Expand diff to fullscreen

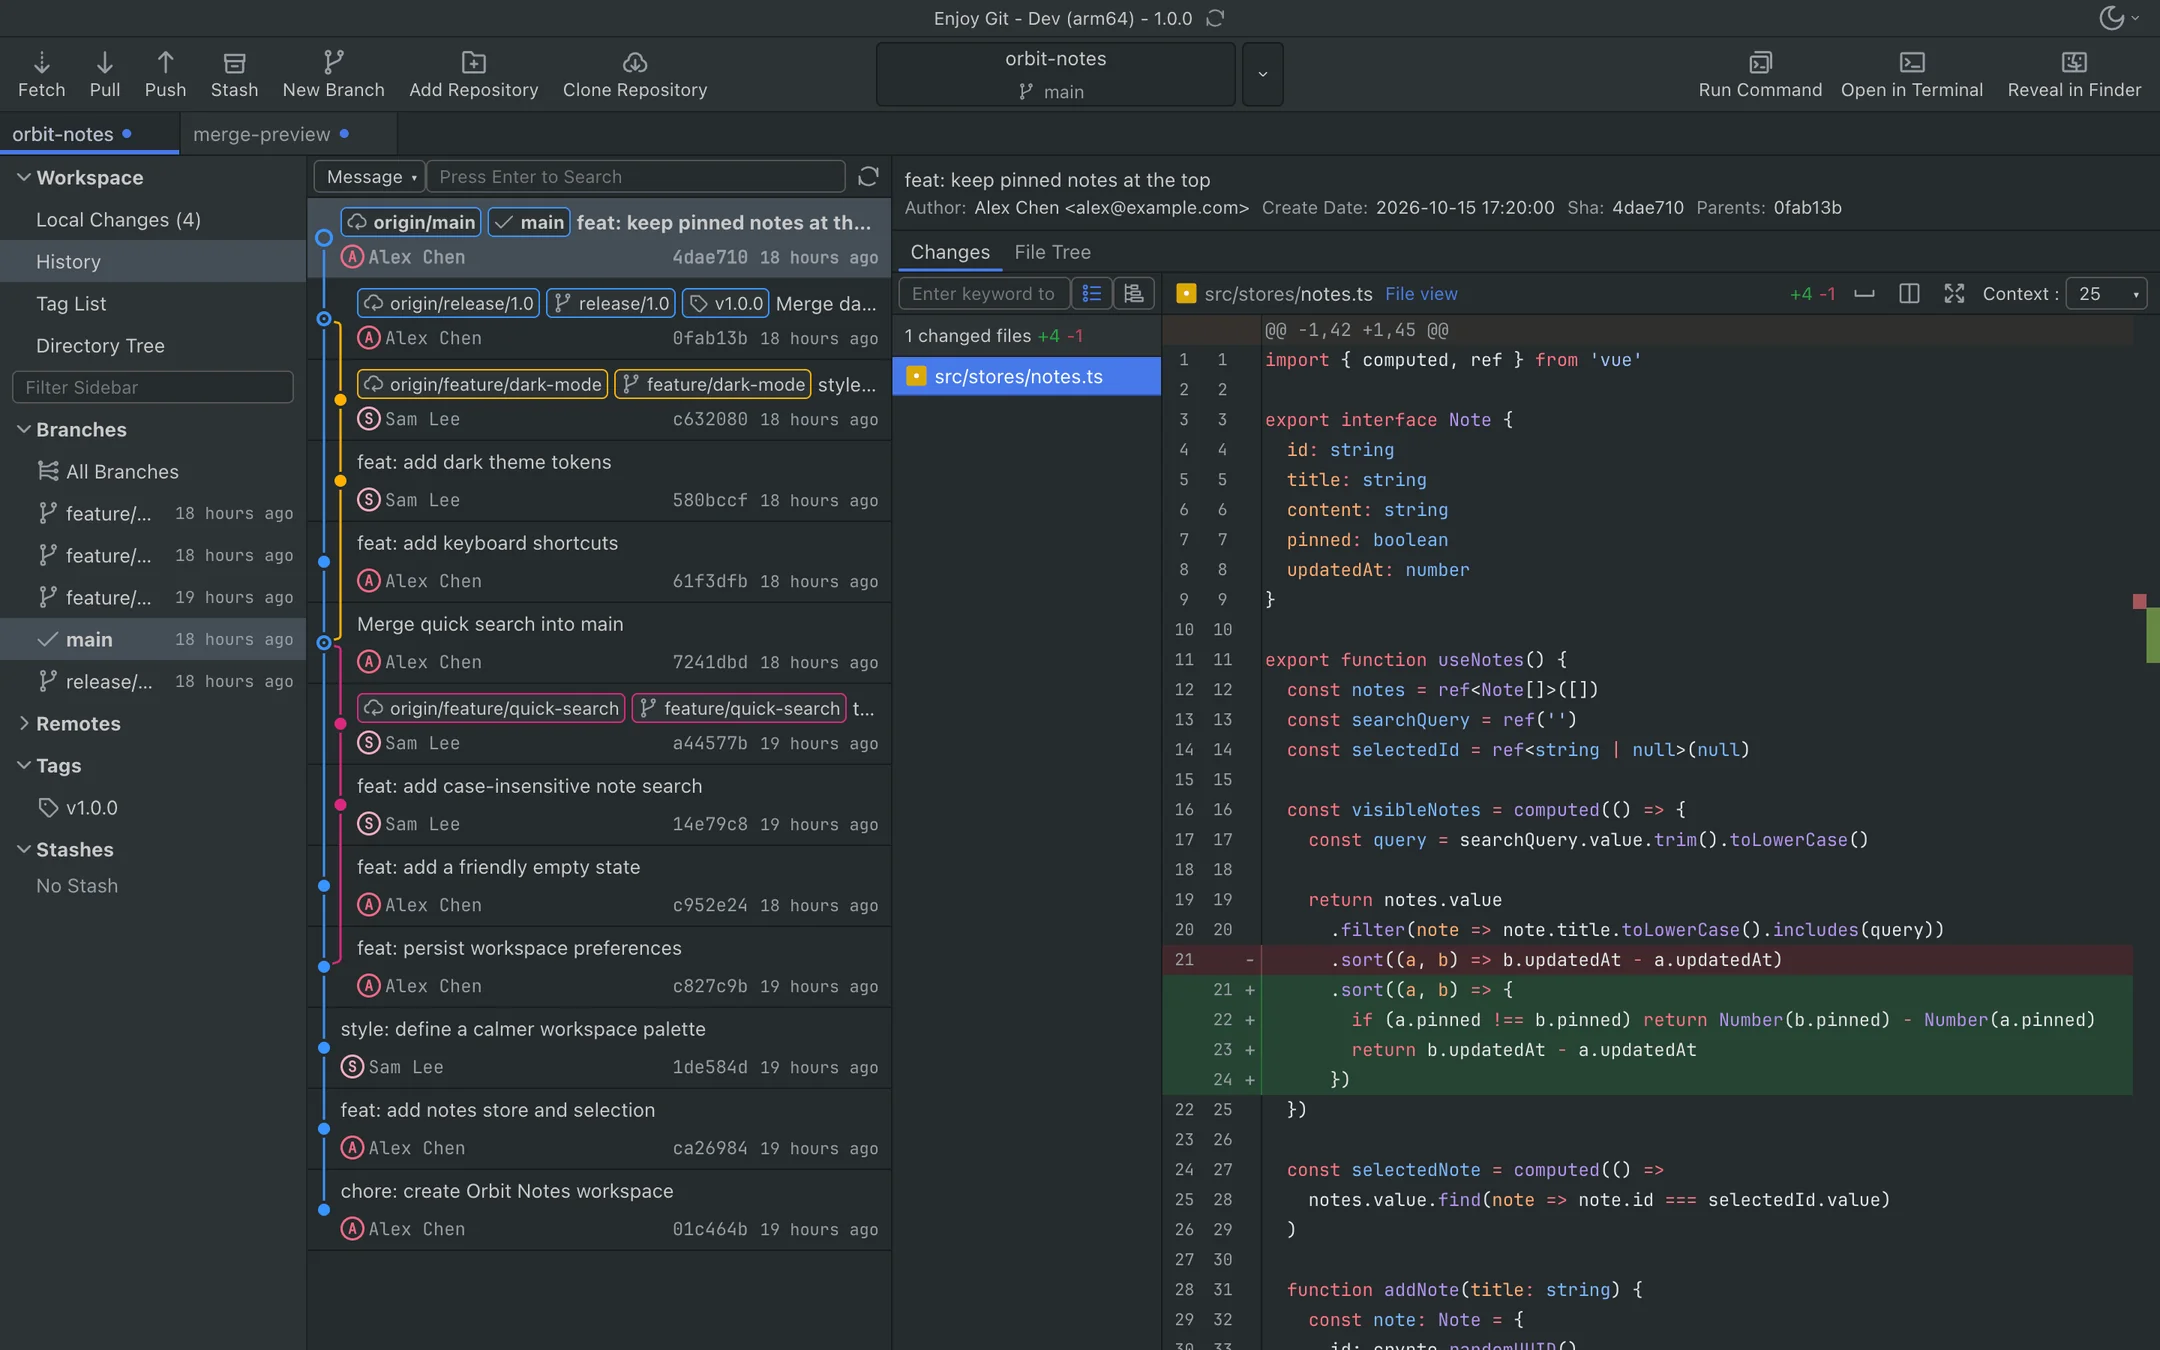(x=1953, y=293)
